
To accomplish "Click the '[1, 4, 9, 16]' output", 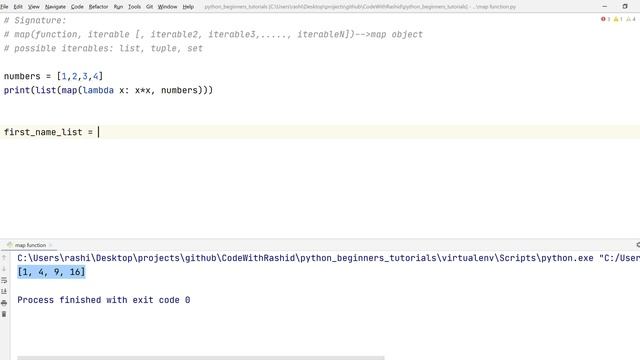I will click(51, 272).
